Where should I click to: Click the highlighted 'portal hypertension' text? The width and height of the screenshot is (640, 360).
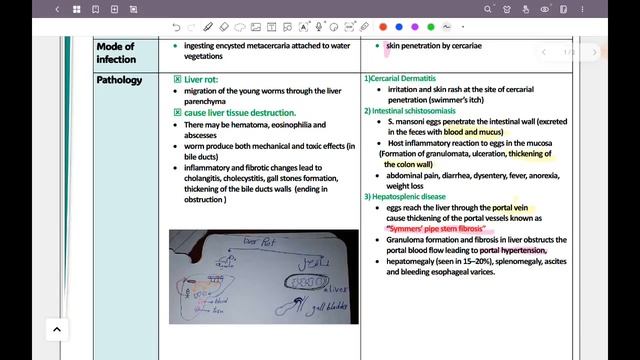coord(513,251)
